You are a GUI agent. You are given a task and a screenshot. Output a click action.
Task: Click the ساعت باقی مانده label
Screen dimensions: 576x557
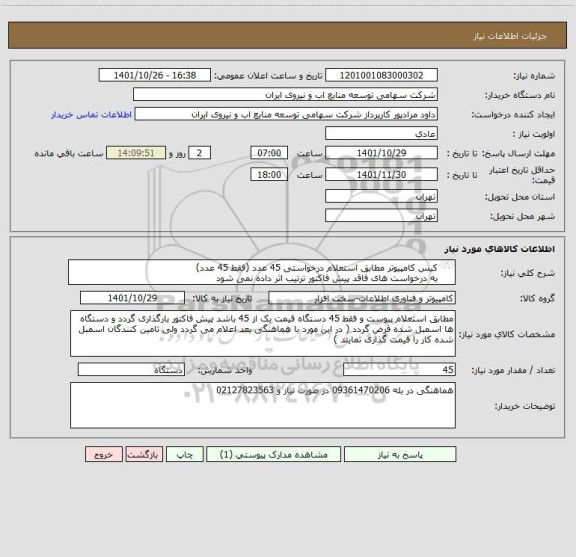click(x=69, y=153)
